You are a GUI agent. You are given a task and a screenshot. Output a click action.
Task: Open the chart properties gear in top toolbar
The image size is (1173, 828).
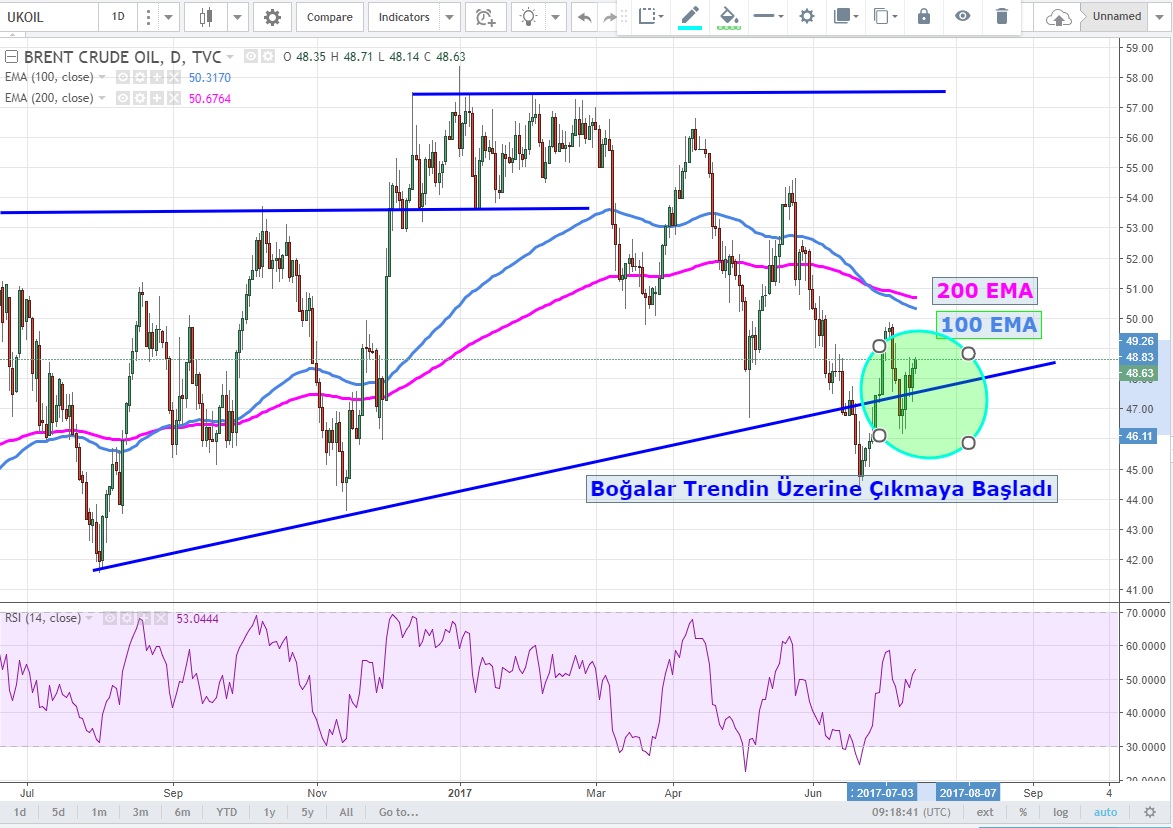pos(272,17)
